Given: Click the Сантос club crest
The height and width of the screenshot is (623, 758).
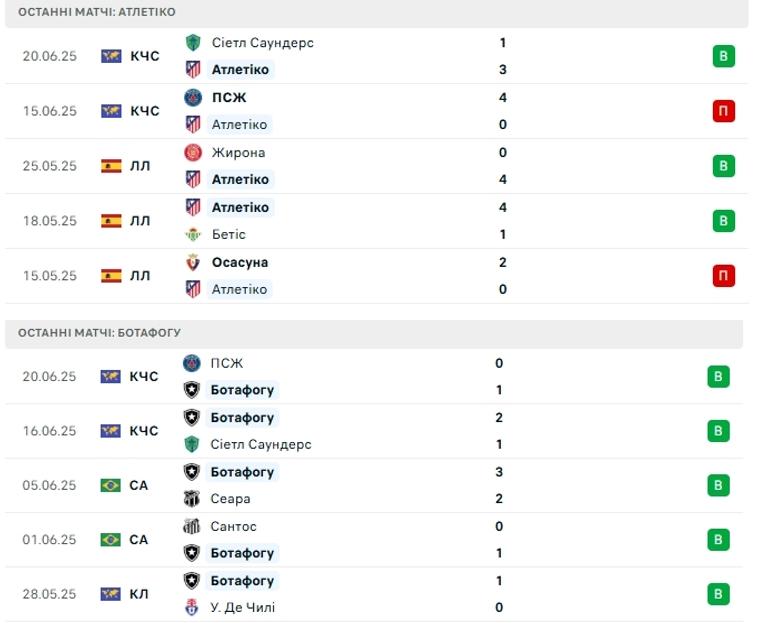Looking at the screenshot, I should point(192,526).
